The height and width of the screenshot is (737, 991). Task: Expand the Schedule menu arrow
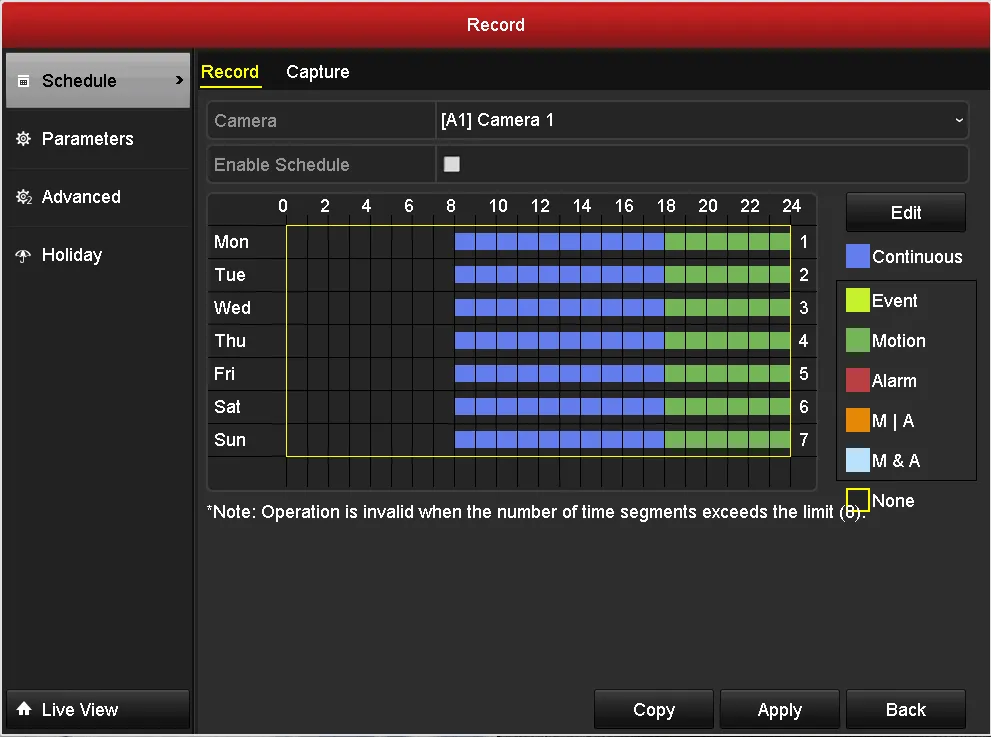pos(179,80)
